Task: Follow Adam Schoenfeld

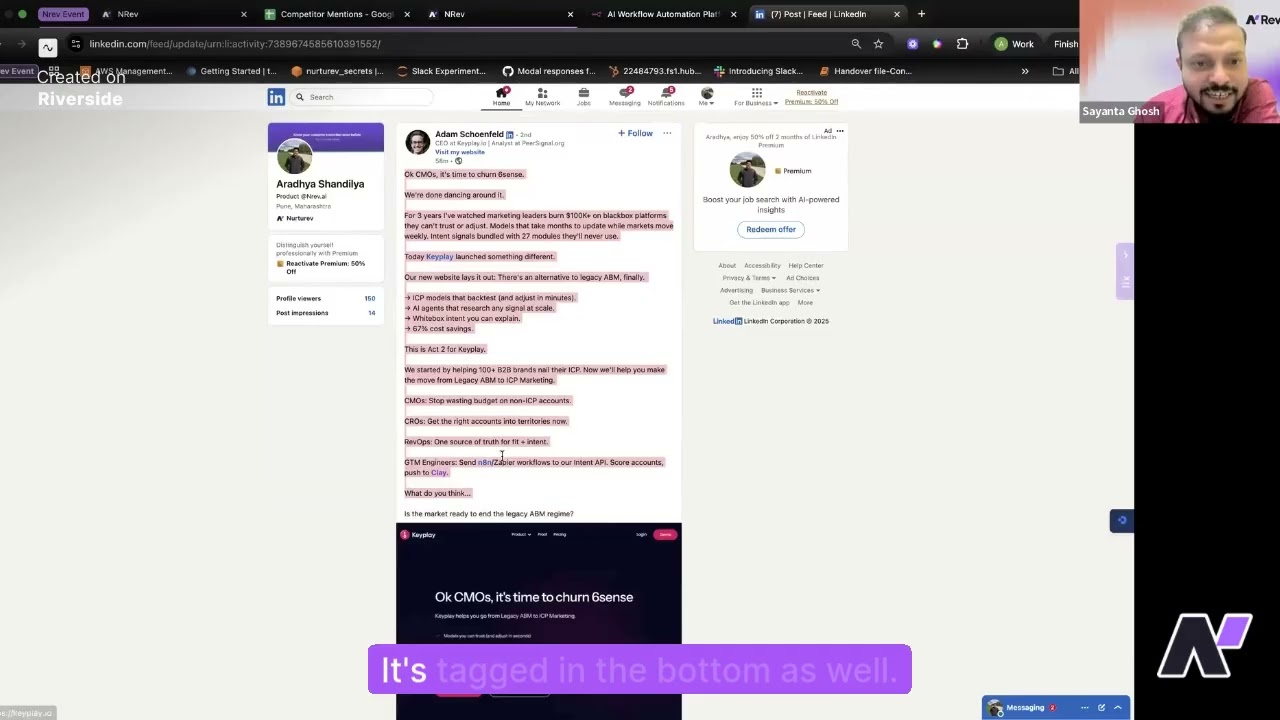Action: [635, 133]
